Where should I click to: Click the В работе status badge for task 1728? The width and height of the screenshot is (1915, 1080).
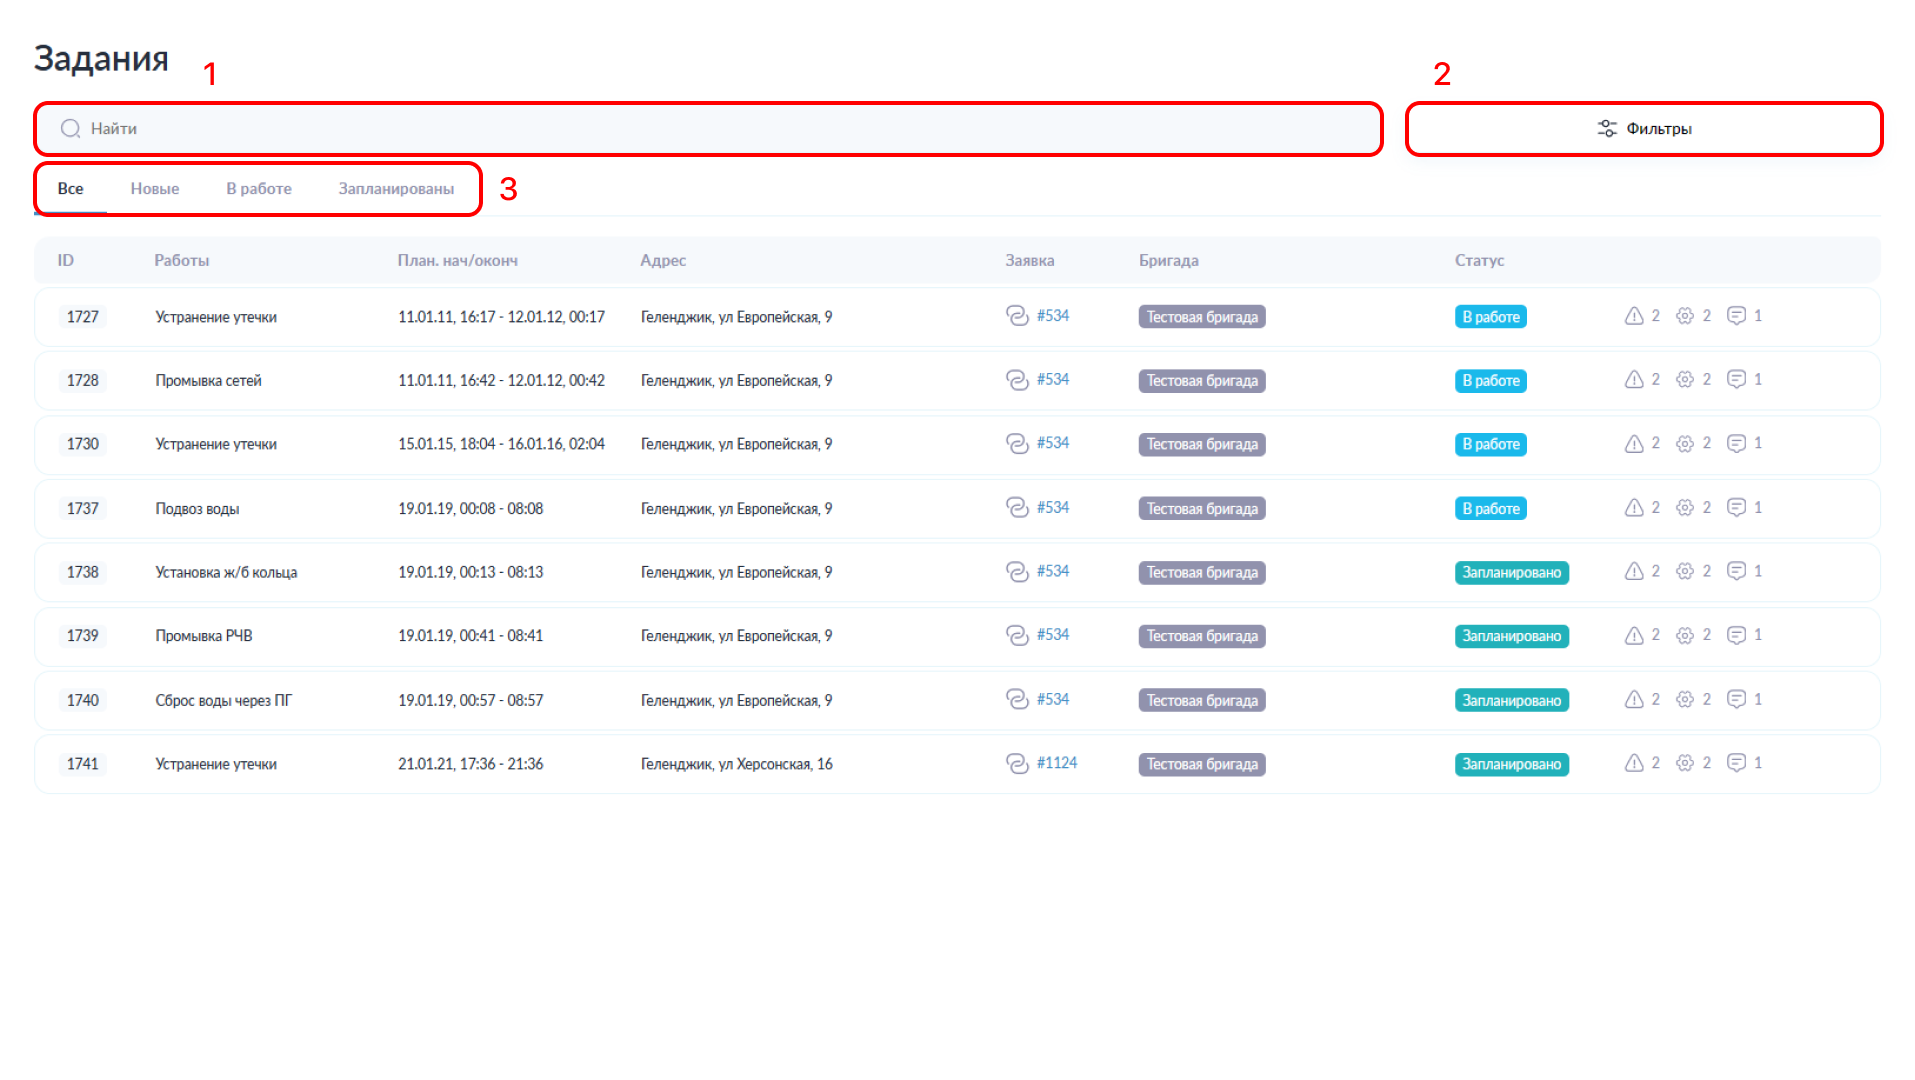coord(1490,381)
